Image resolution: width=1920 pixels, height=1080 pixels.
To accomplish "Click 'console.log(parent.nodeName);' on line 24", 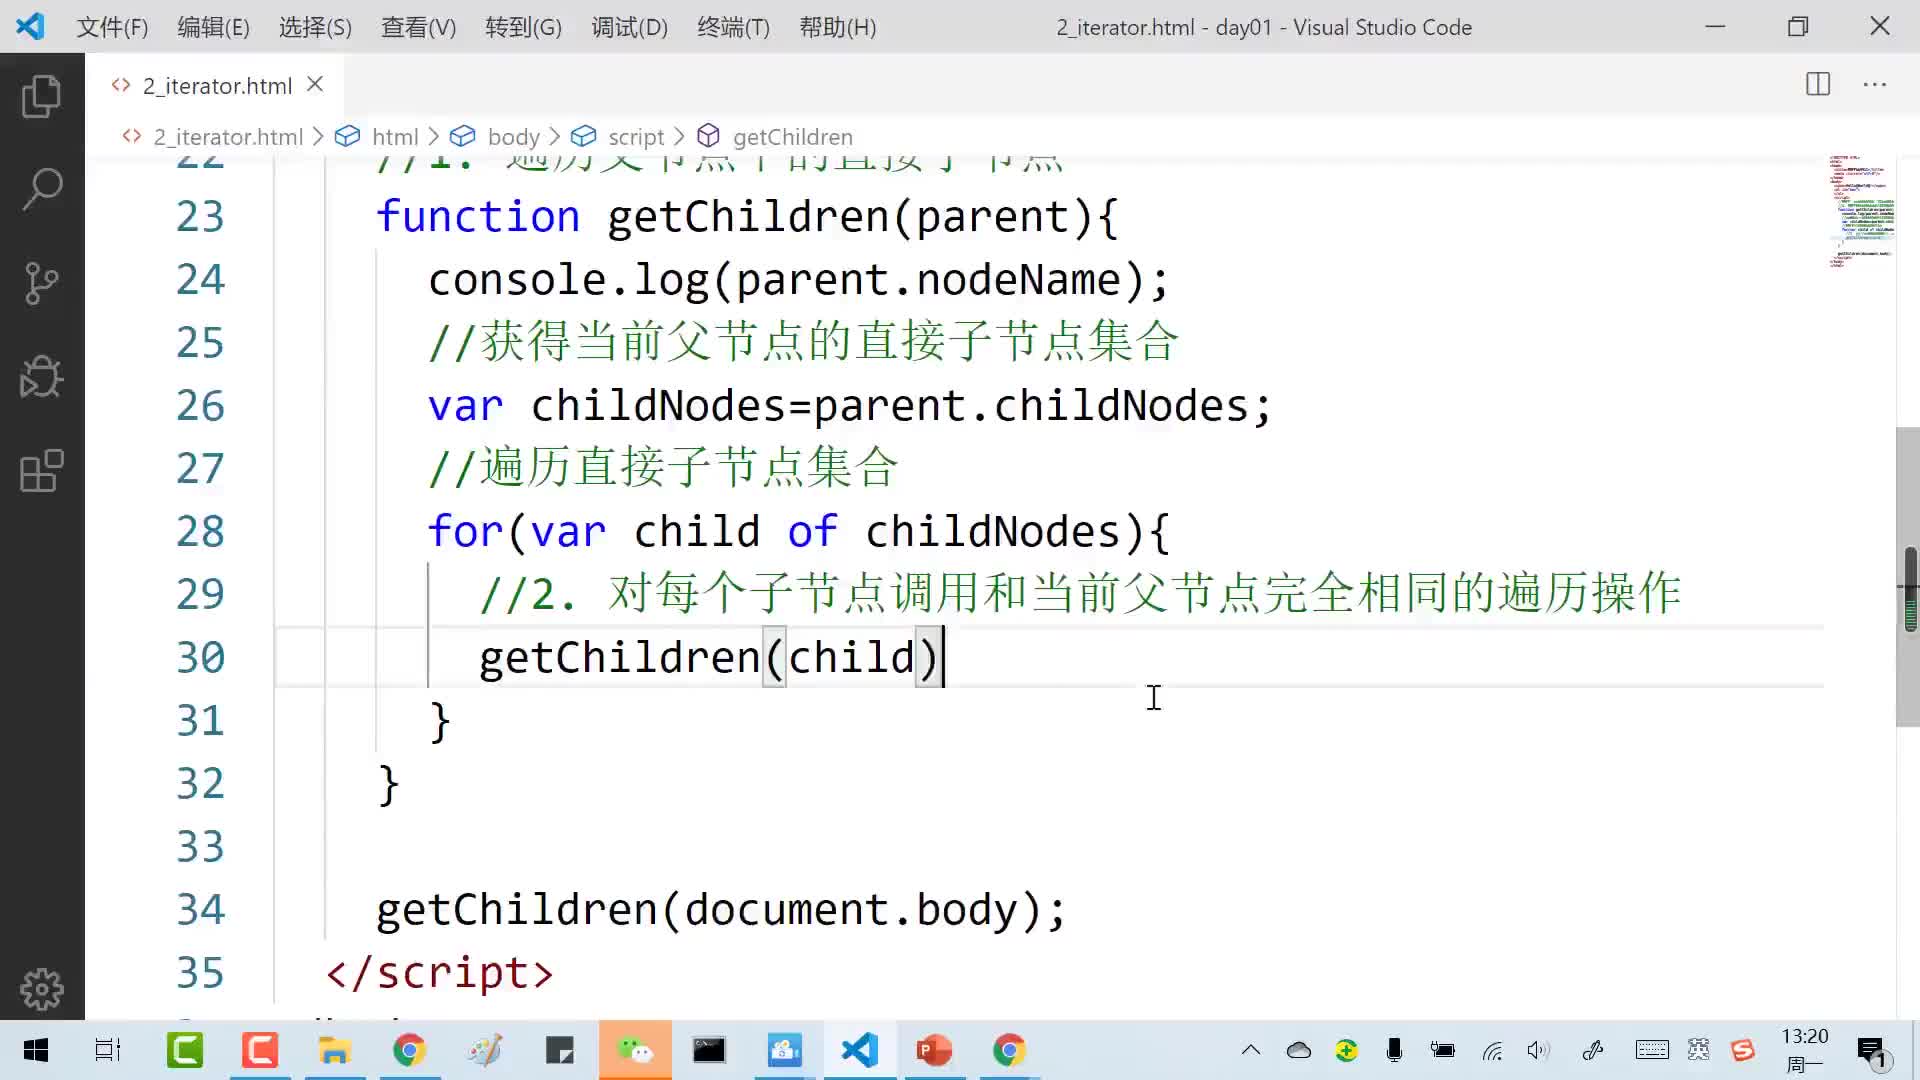I will tap(798, 280).
